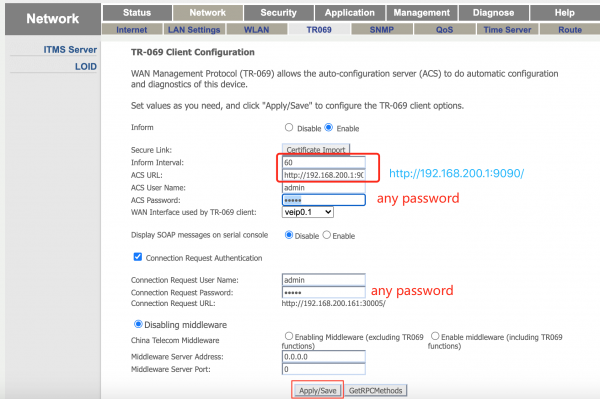This screenshot has height=399, width=600.
Task: Toggle Connection Request Authentication checkbox
Action: [x=138, y=257]
